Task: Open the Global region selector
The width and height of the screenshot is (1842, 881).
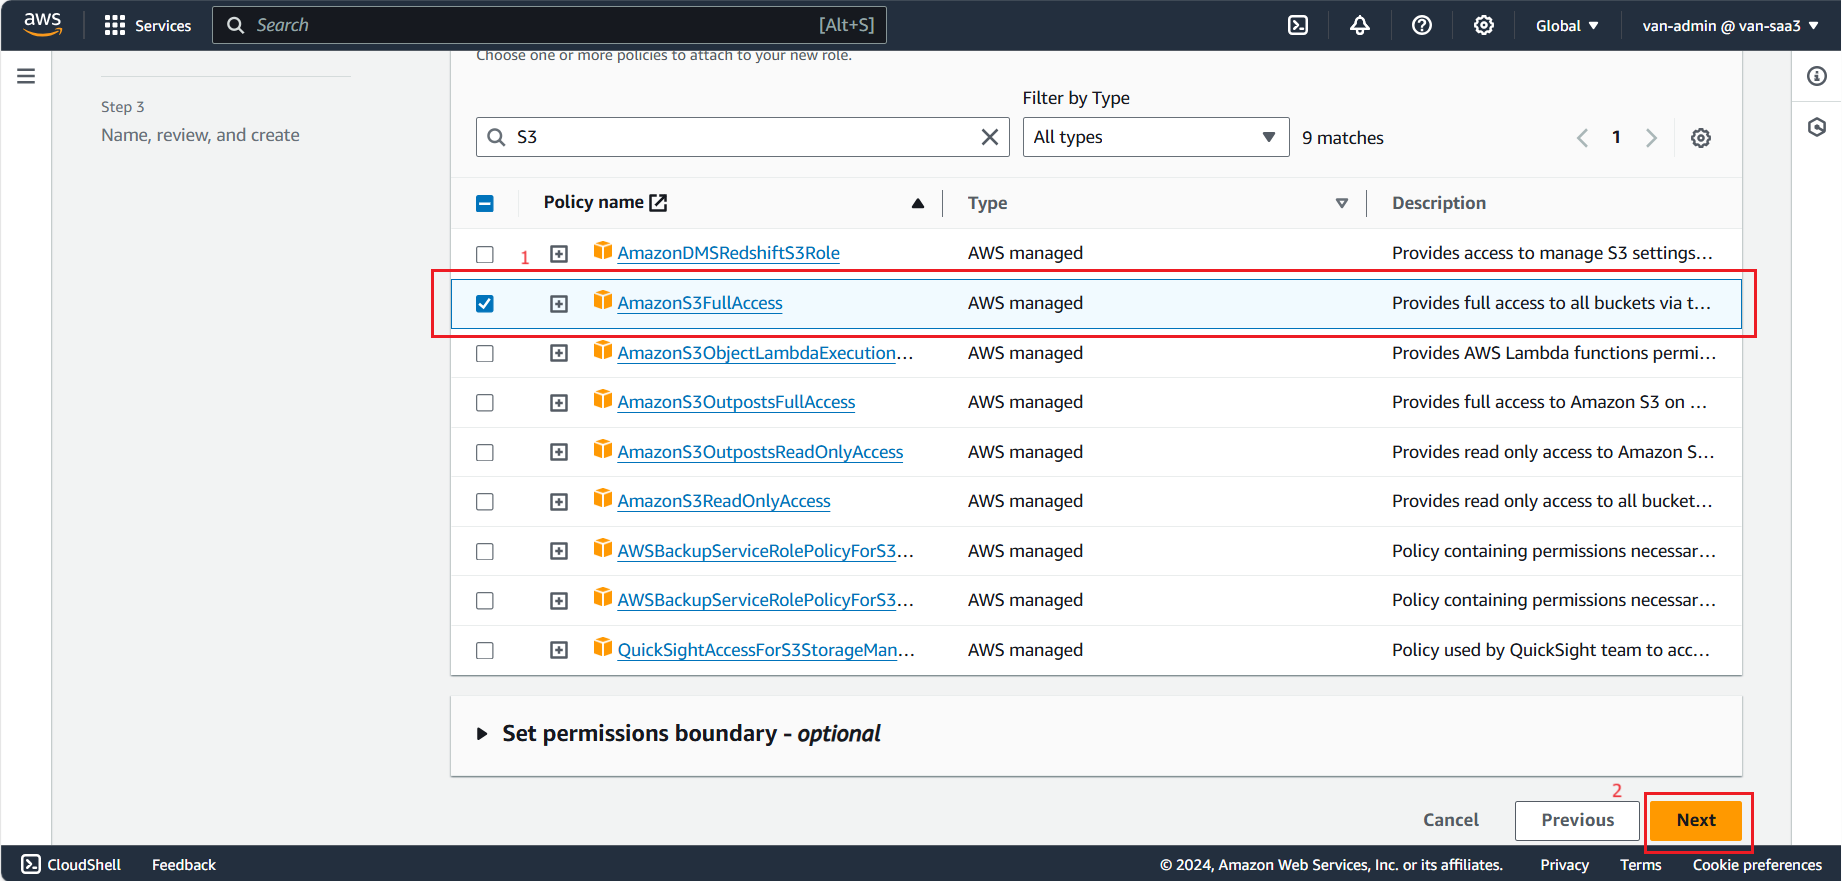Action: coord(1567,25)
